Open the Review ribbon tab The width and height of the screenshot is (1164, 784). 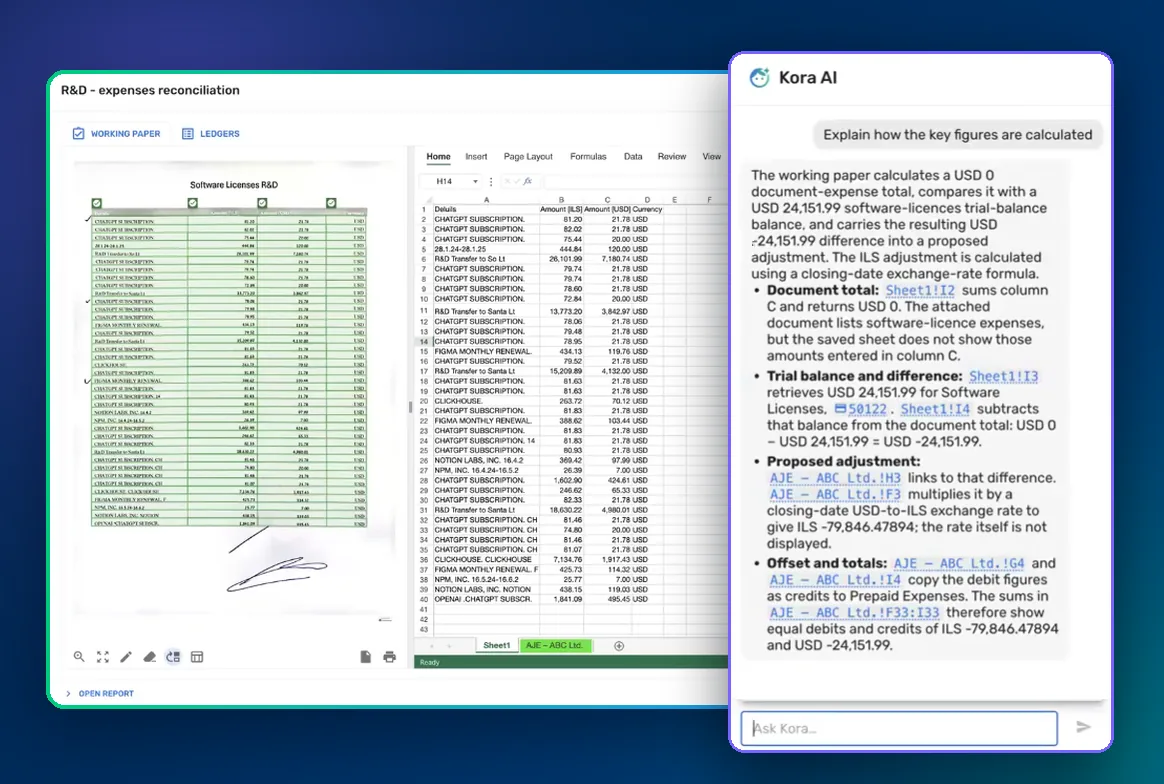[x=672, y=157]
